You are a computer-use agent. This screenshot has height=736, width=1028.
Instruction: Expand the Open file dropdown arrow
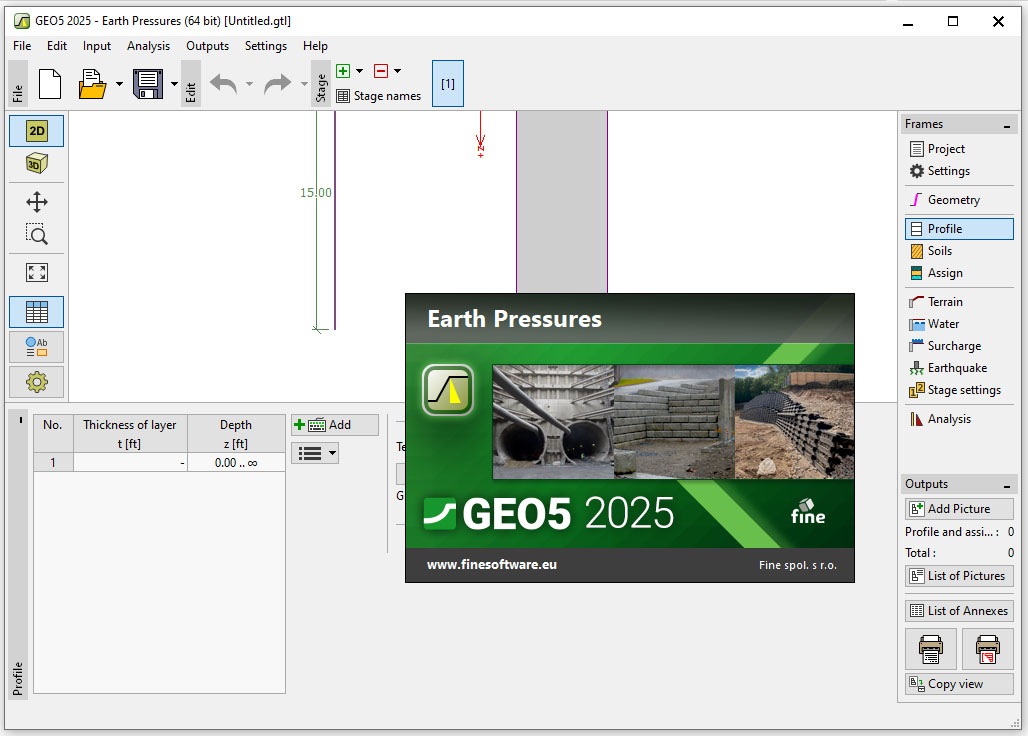(x=119, y=84)
